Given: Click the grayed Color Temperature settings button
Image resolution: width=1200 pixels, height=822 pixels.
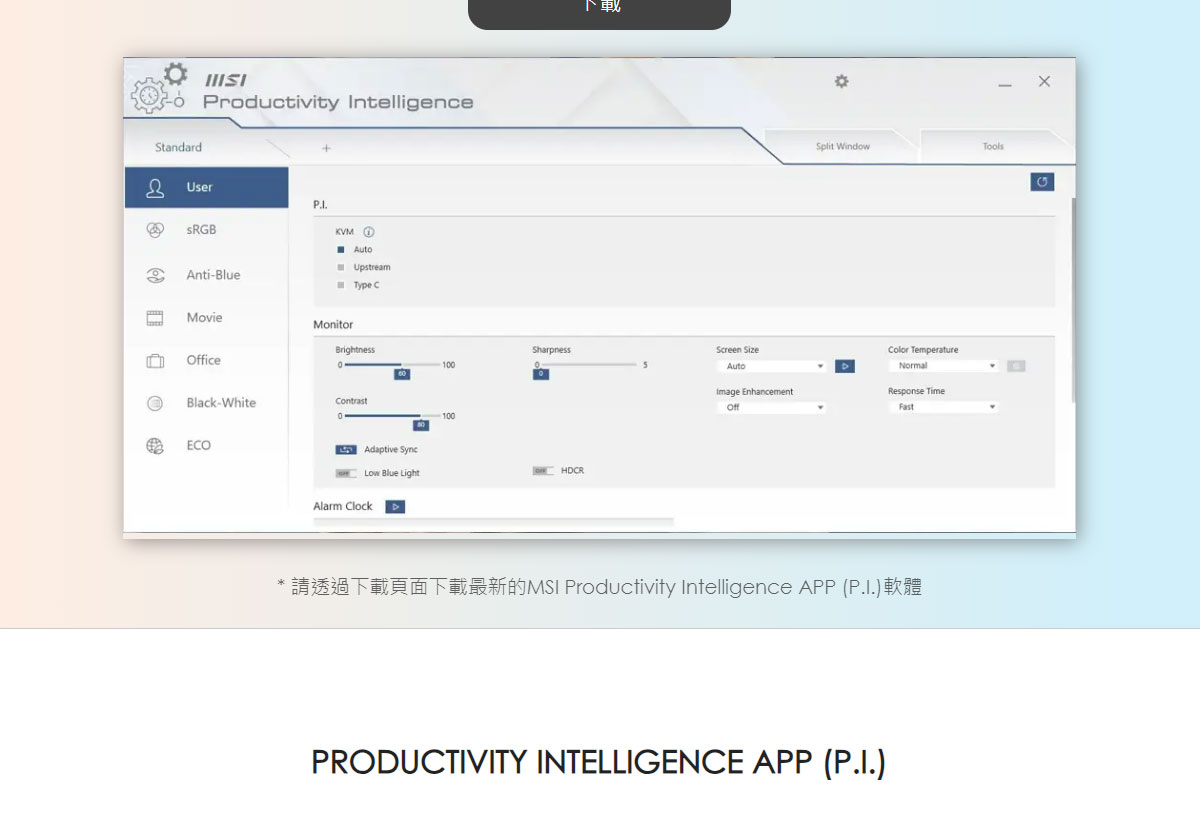Looking at the screenshot, I should [x=1016, y=366].
